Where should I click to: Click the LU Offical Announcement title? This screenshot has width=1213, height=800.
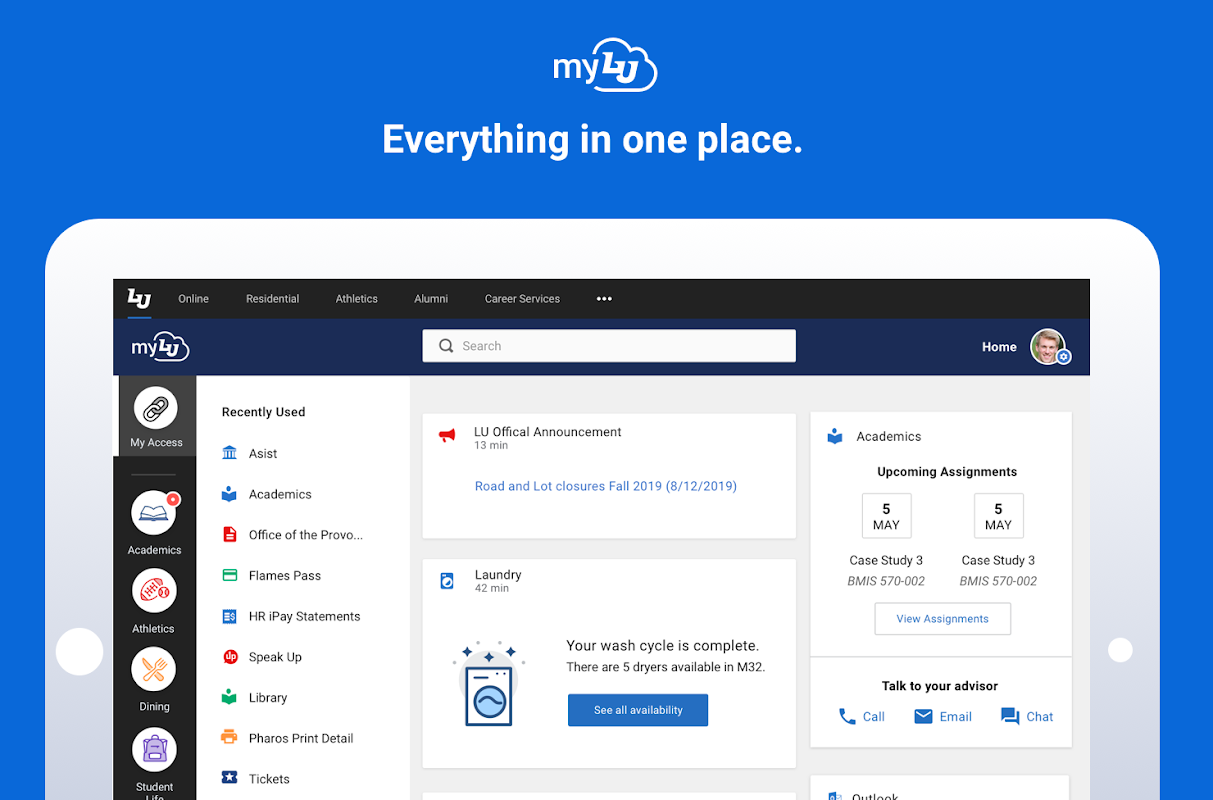pos(548,432)
